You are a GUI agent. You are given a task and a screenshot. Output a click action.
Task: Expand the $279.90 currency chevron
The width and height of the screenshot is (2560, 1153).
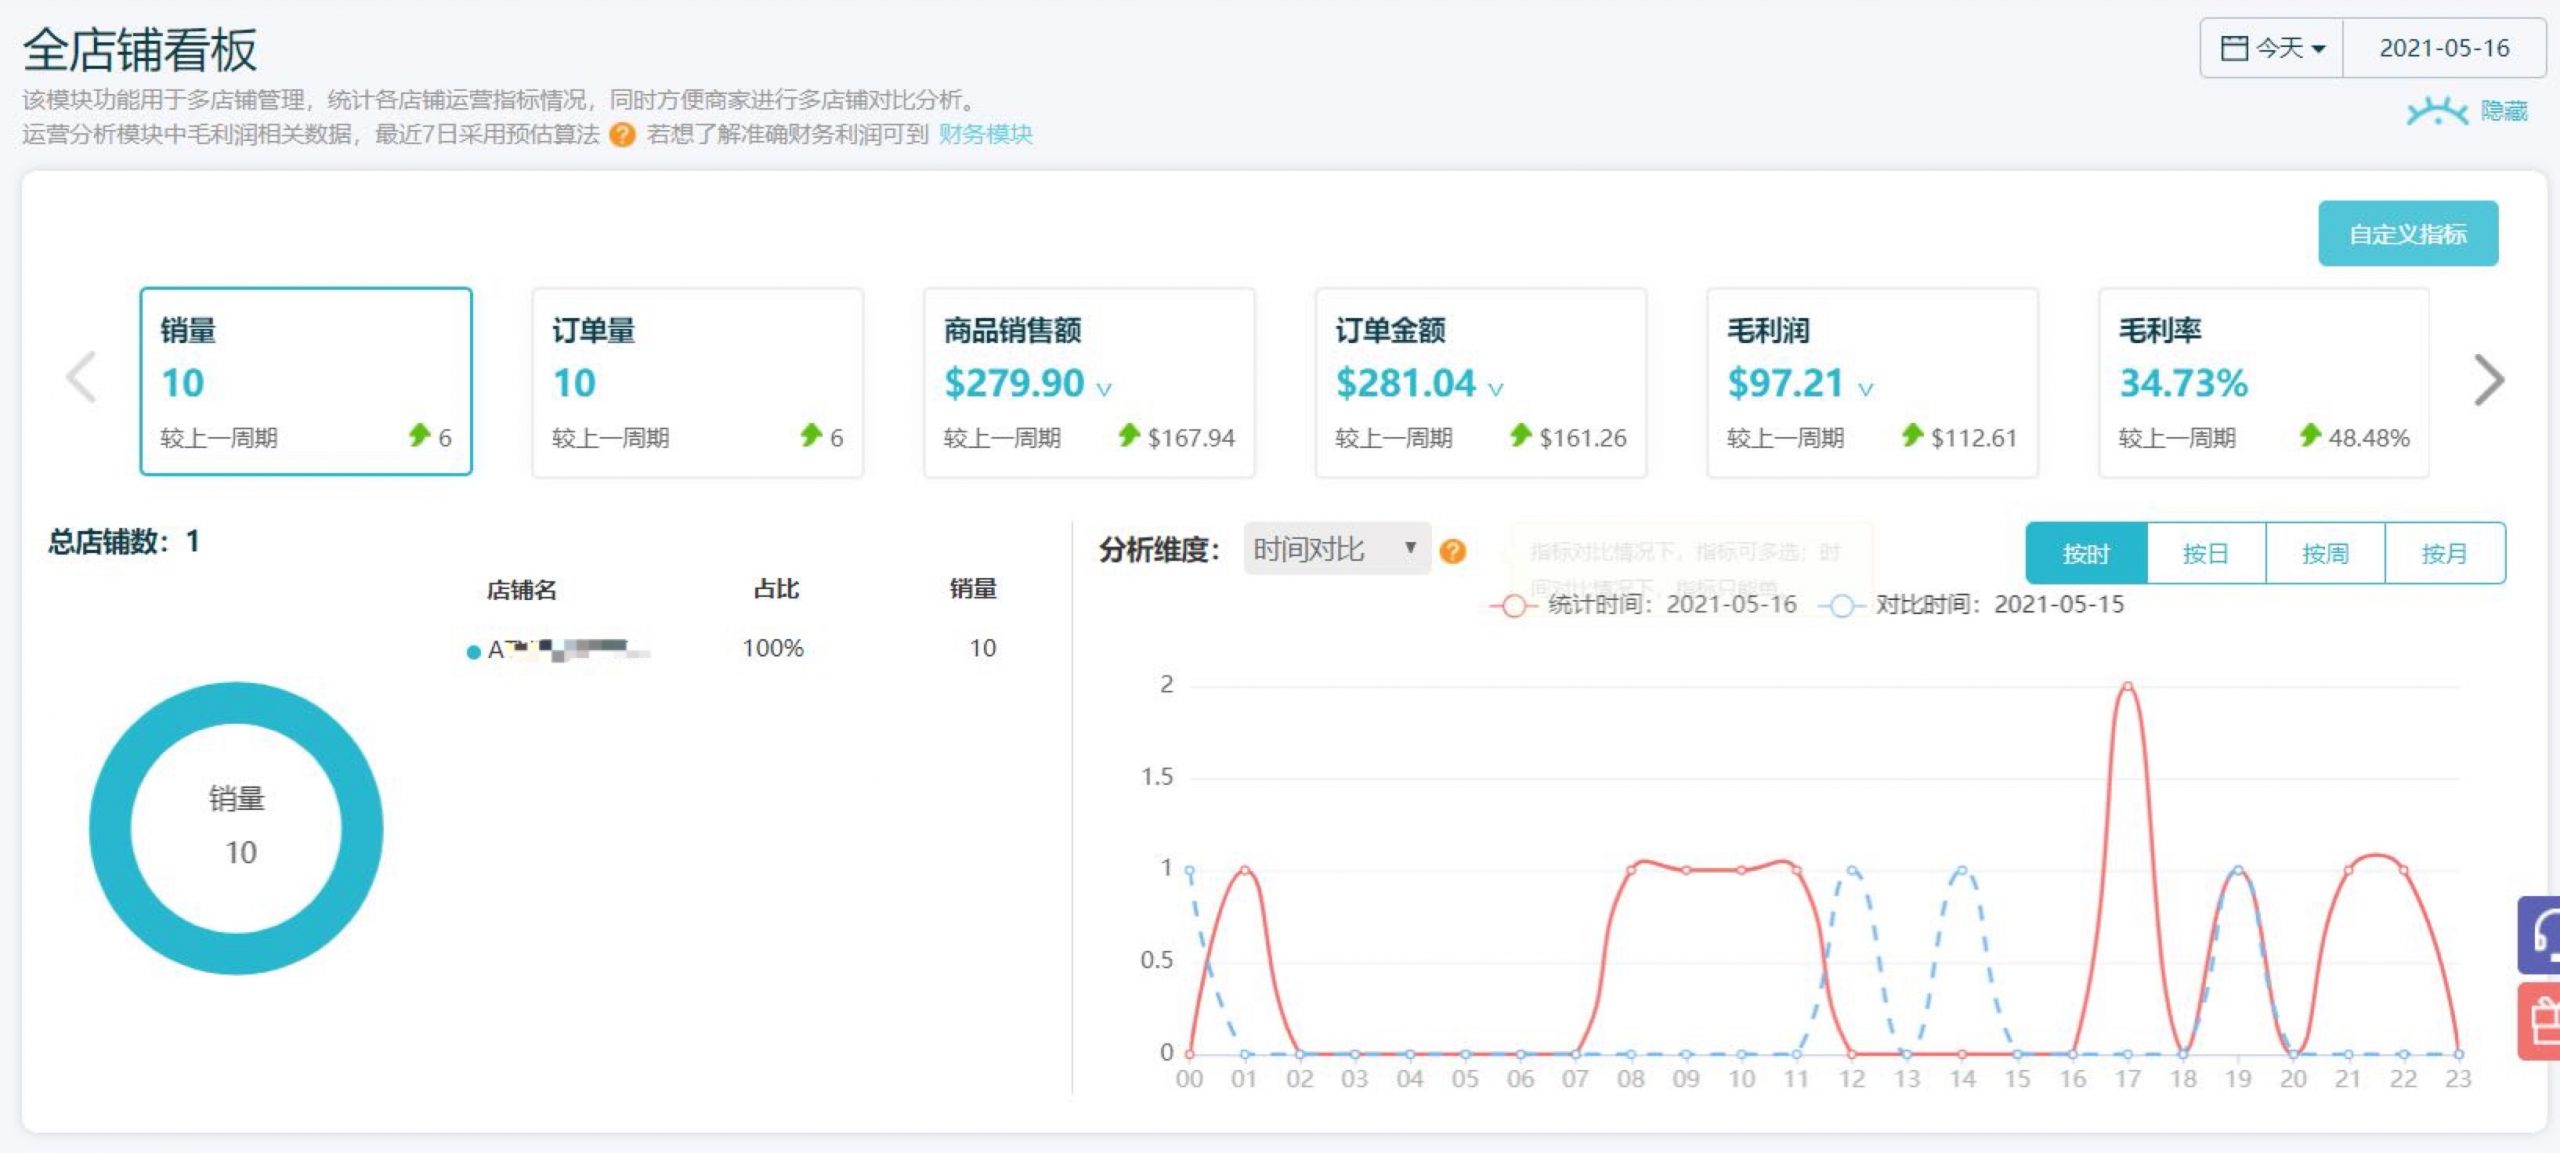(x=1104, y=389)
